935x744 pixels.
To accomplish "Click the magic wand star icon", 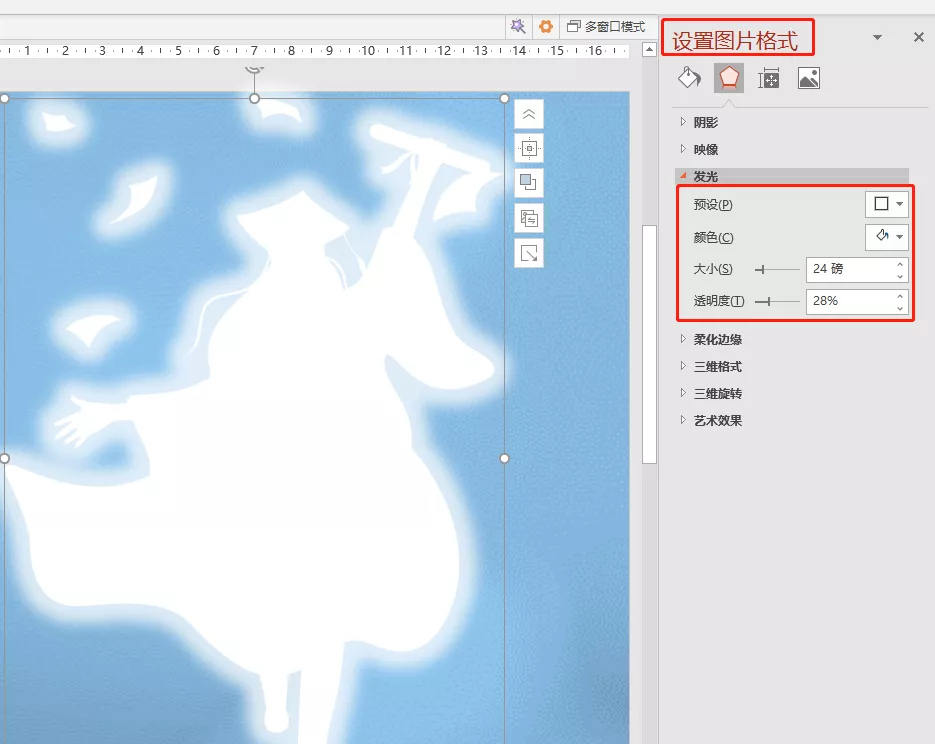I will coord(518,26).
